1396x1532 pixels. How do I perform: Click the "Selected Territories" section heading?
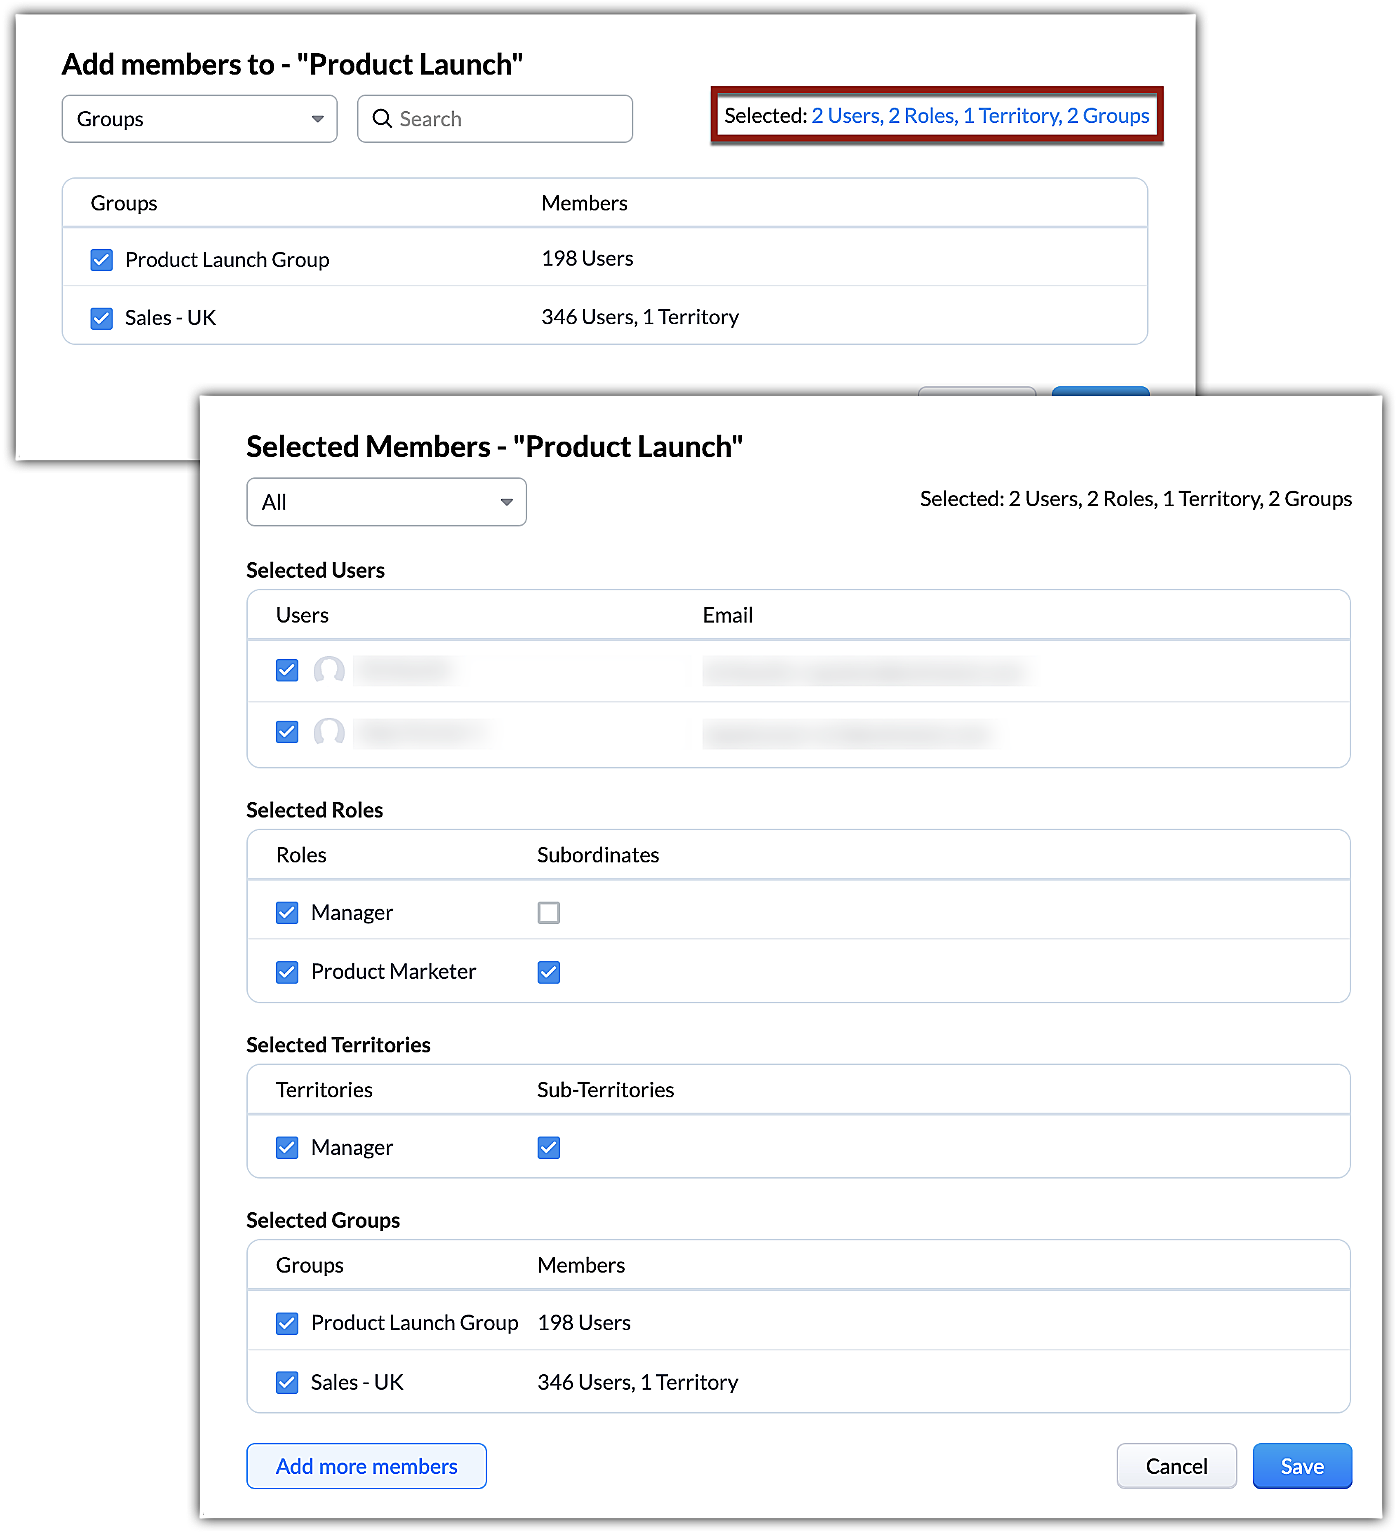pyautogui.click(x=339, y=1045)
